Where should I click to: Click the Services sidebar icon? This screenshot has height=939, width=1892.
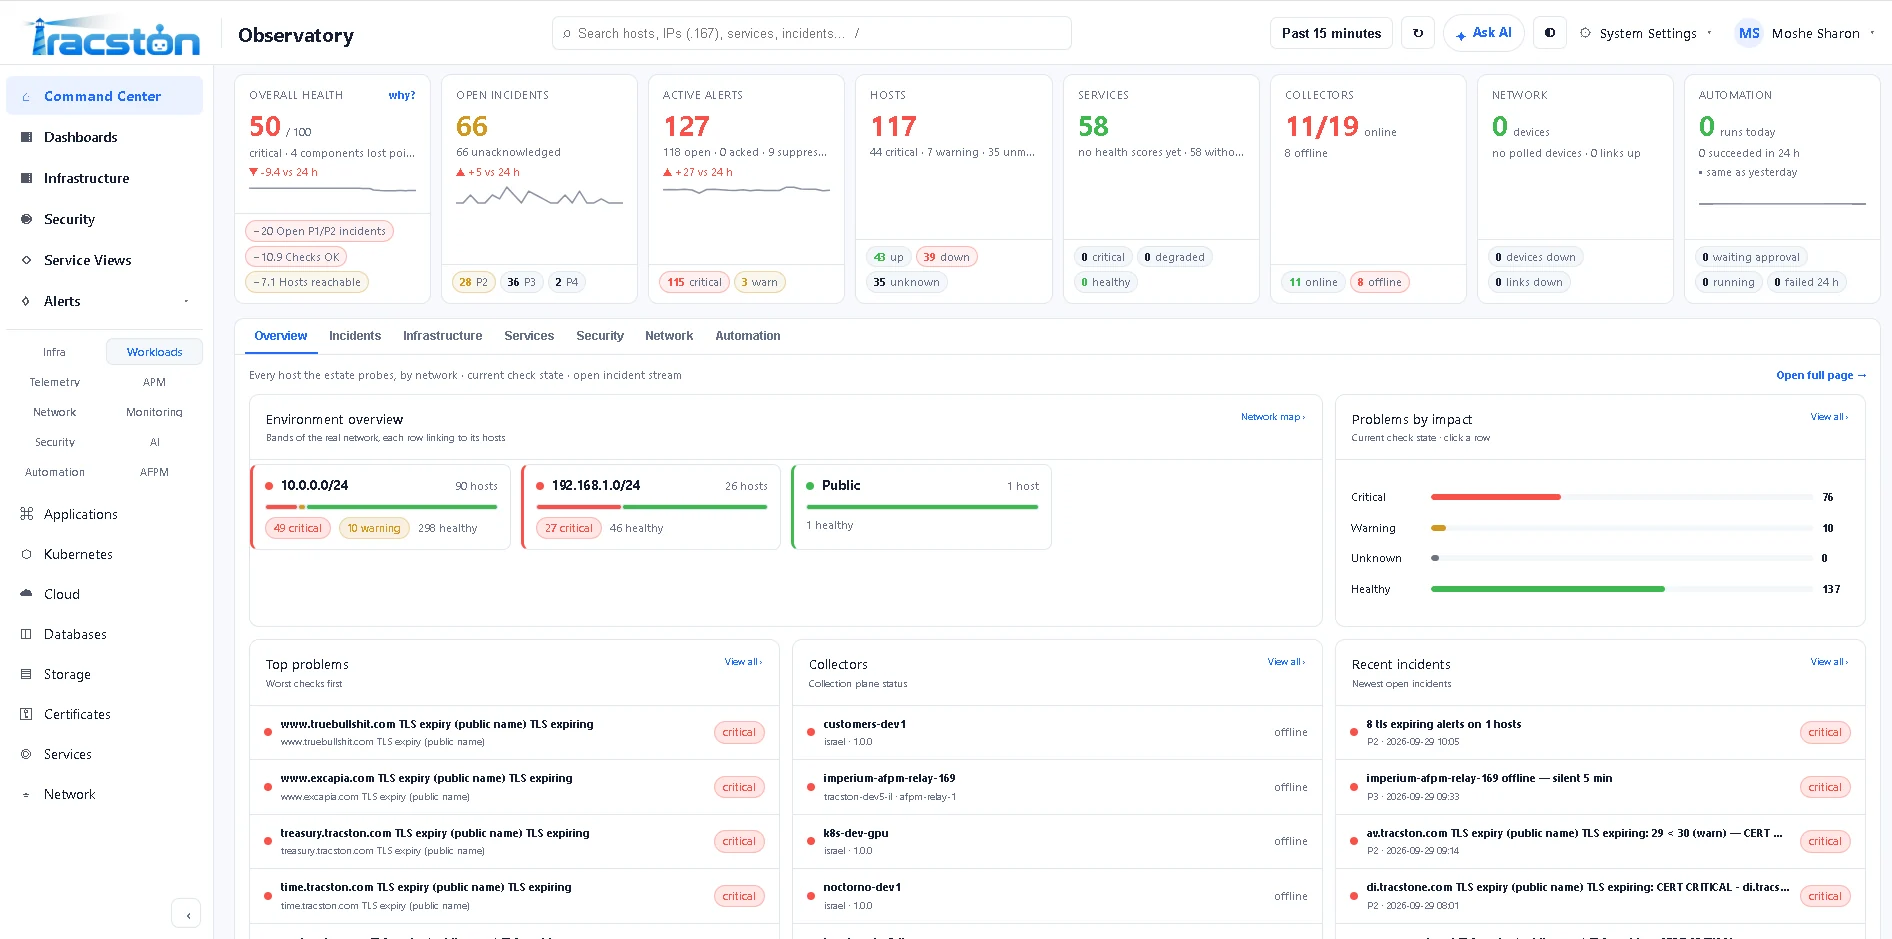pos(26,754)
